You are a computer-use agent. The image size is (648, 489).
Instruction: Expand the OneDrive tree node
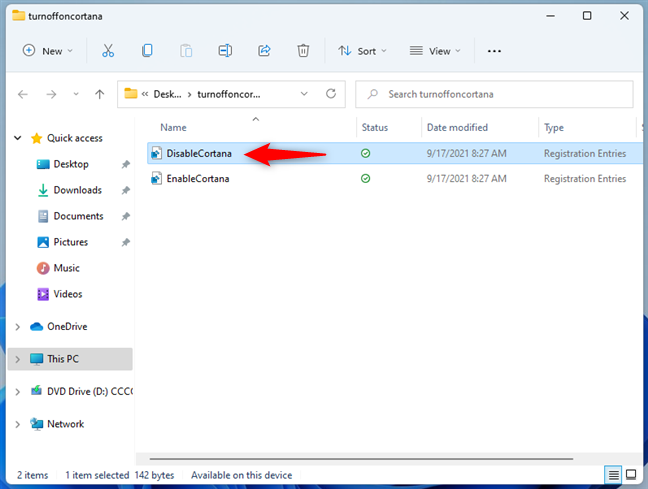tap(17, 327)
